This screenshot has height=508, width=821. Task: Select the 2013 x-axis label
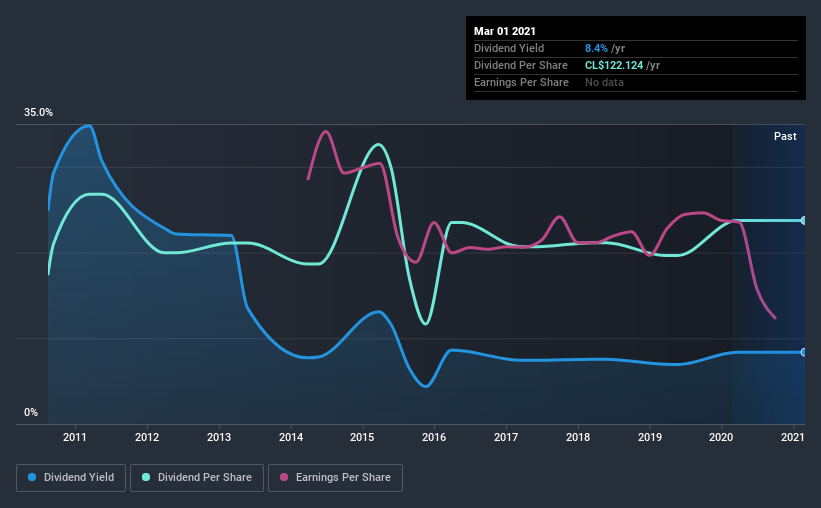pos(219,437)
